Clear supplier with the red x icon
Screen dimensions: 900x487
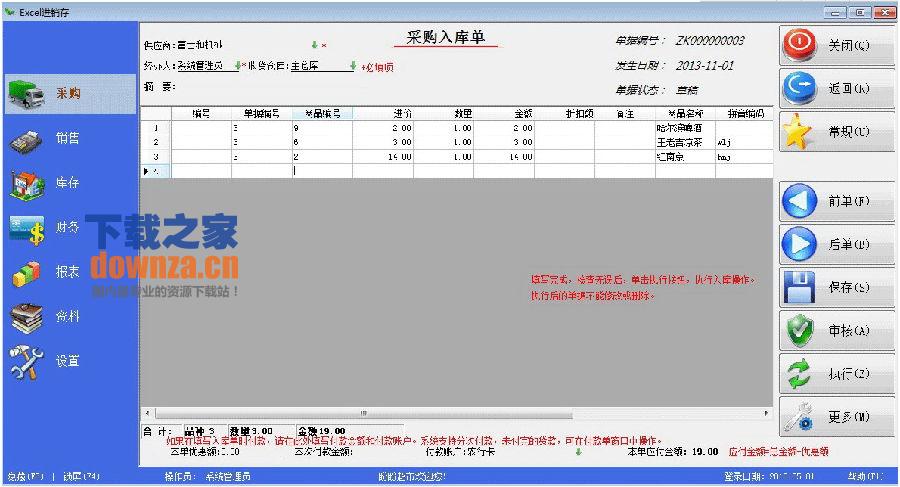coord(324,45)
